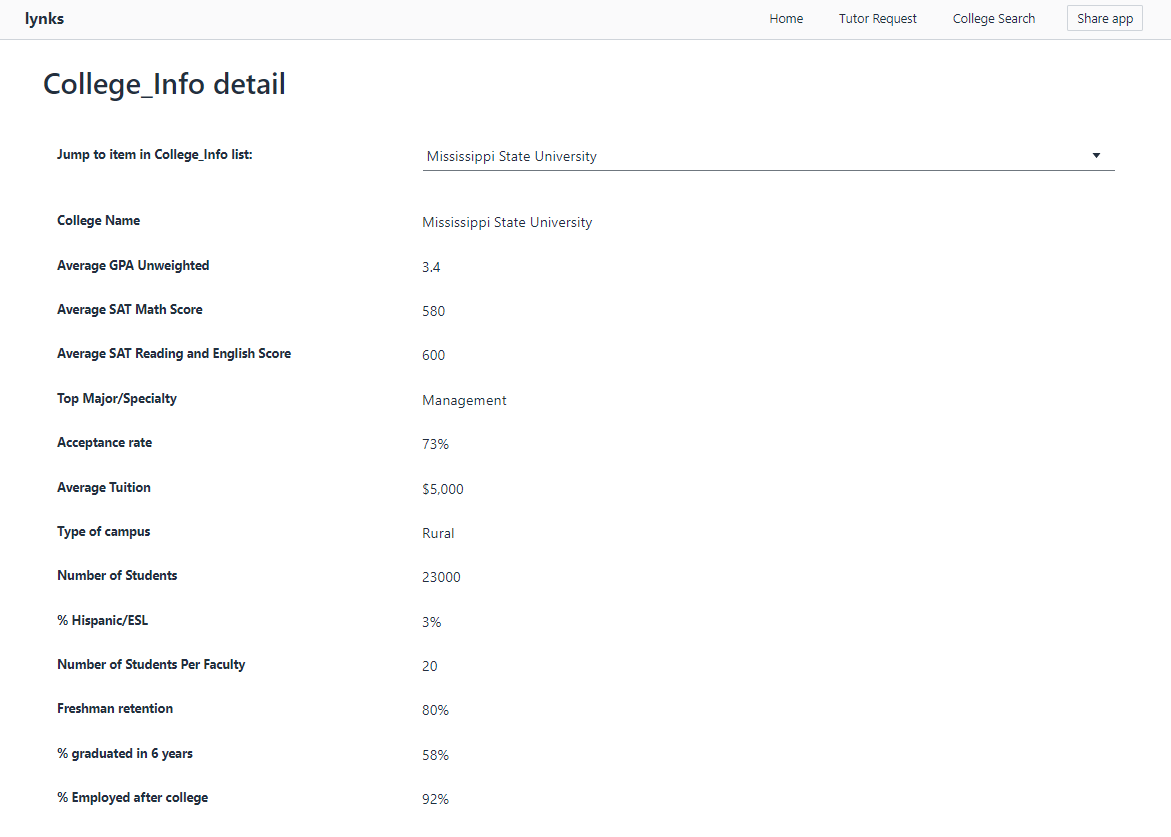Image resolution: width=1171 pixels, height=837 pixels.
Task: Click the 'Jump to item in College_Info list' label
Action: tap(154, 155)
